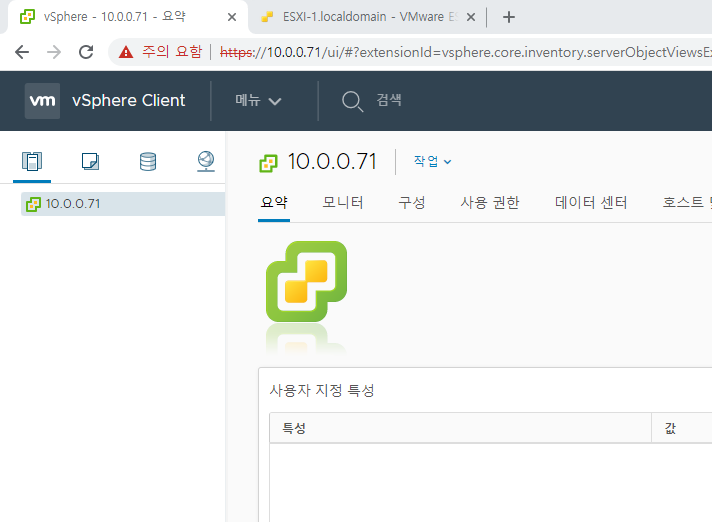Click the 검색 search field
Screen dimensions: 712x522
389,100
